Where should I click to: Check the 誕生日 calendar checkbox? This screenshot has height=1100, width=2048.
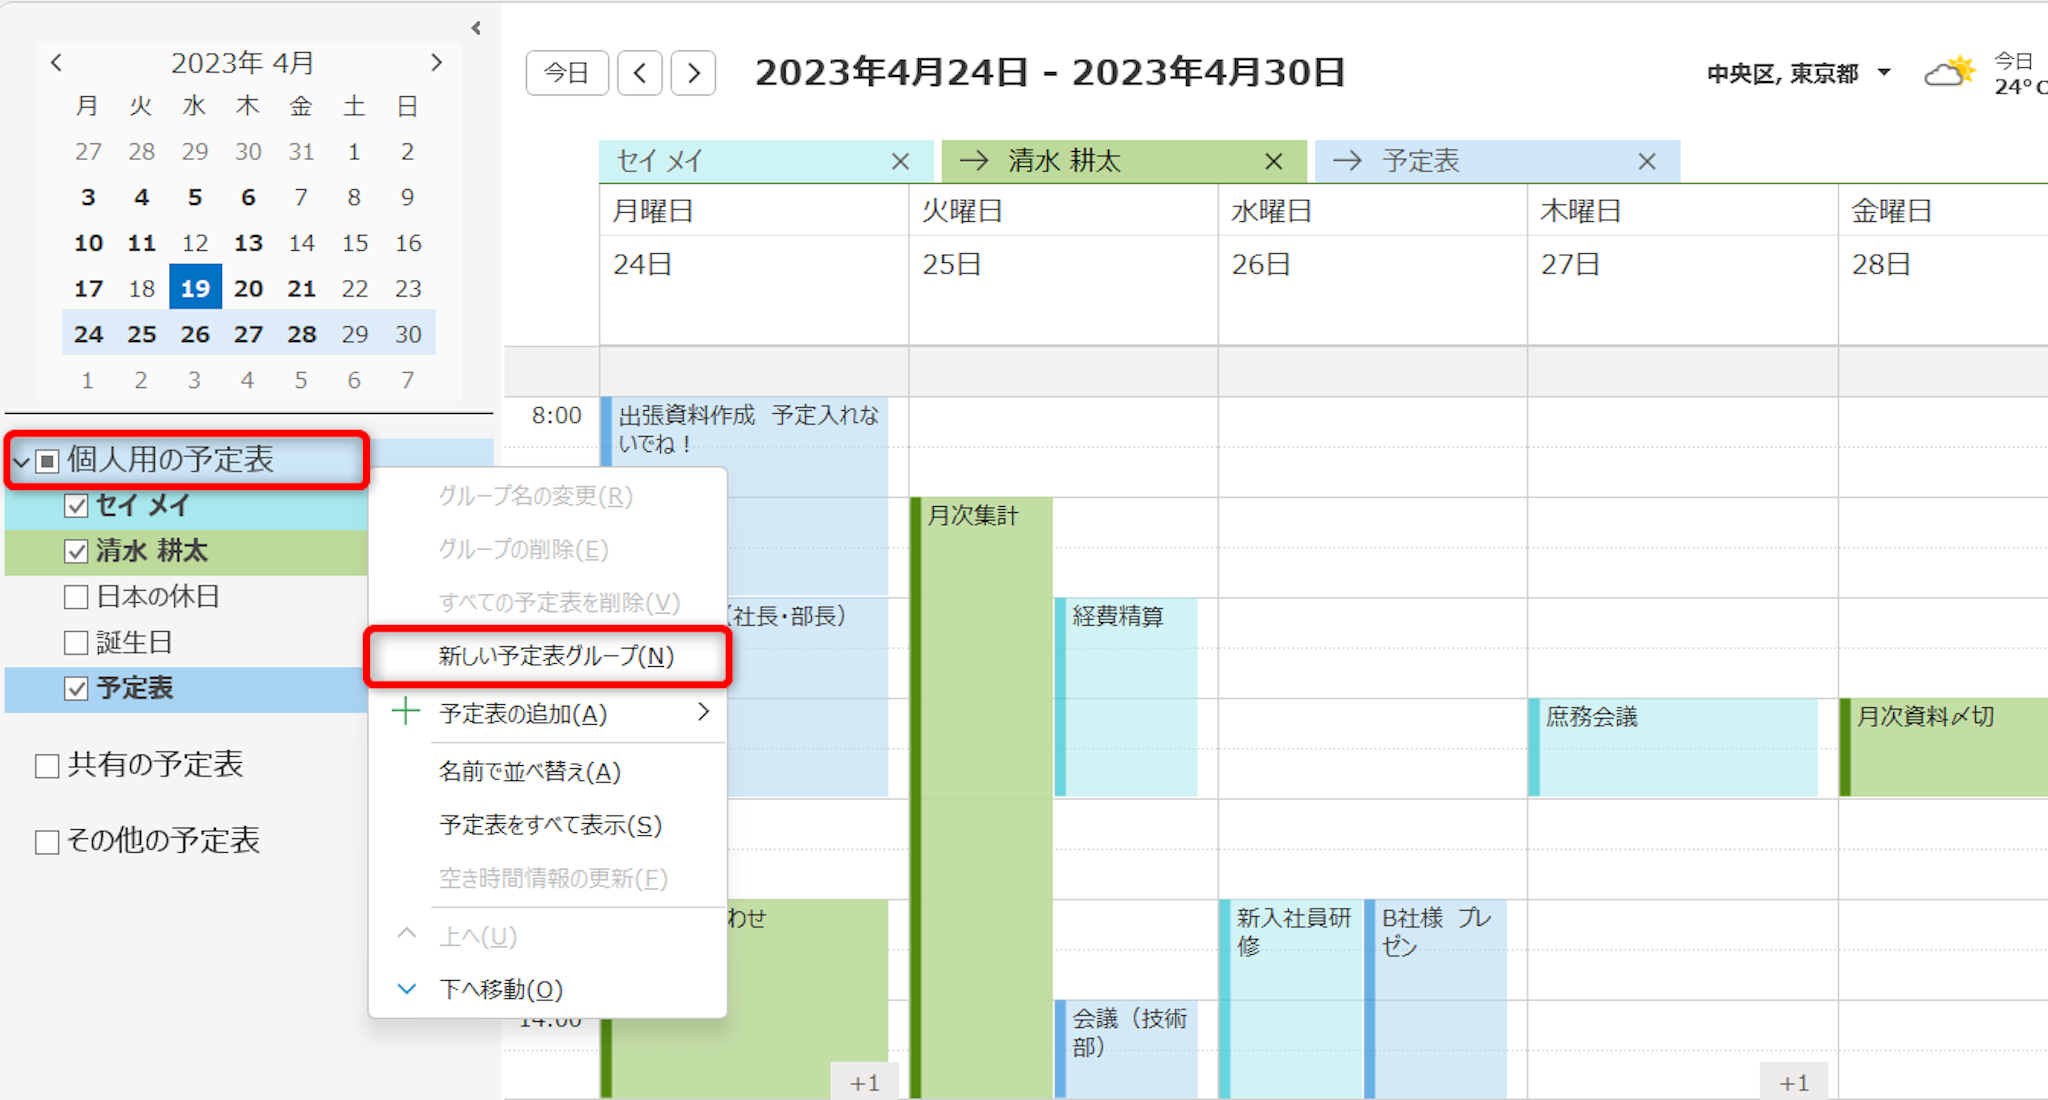click(76, 642)
